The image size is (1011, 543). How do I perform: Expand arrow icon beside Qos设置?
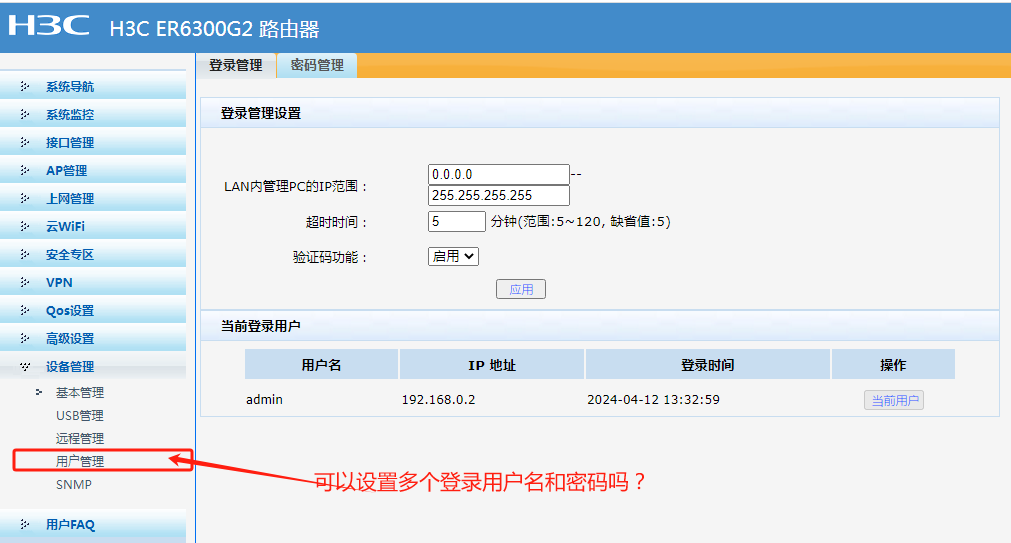coord(25,310)
